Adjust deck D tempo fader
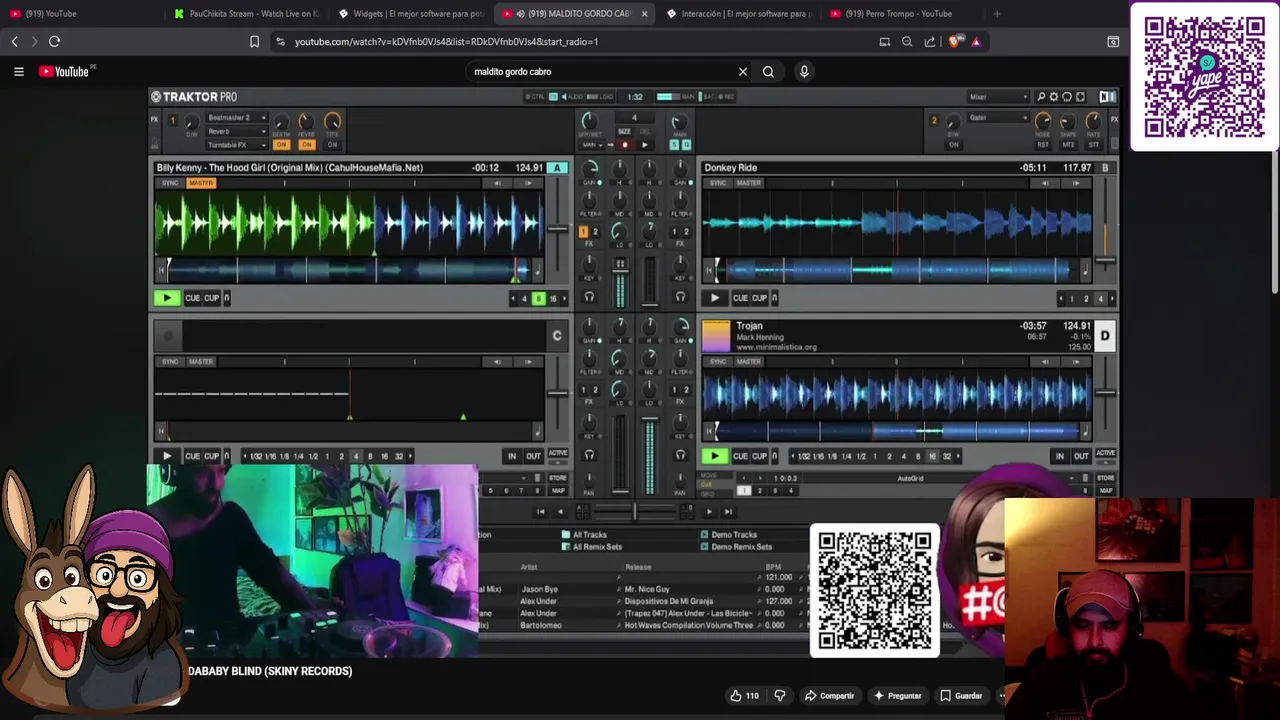 [1105, 392]
